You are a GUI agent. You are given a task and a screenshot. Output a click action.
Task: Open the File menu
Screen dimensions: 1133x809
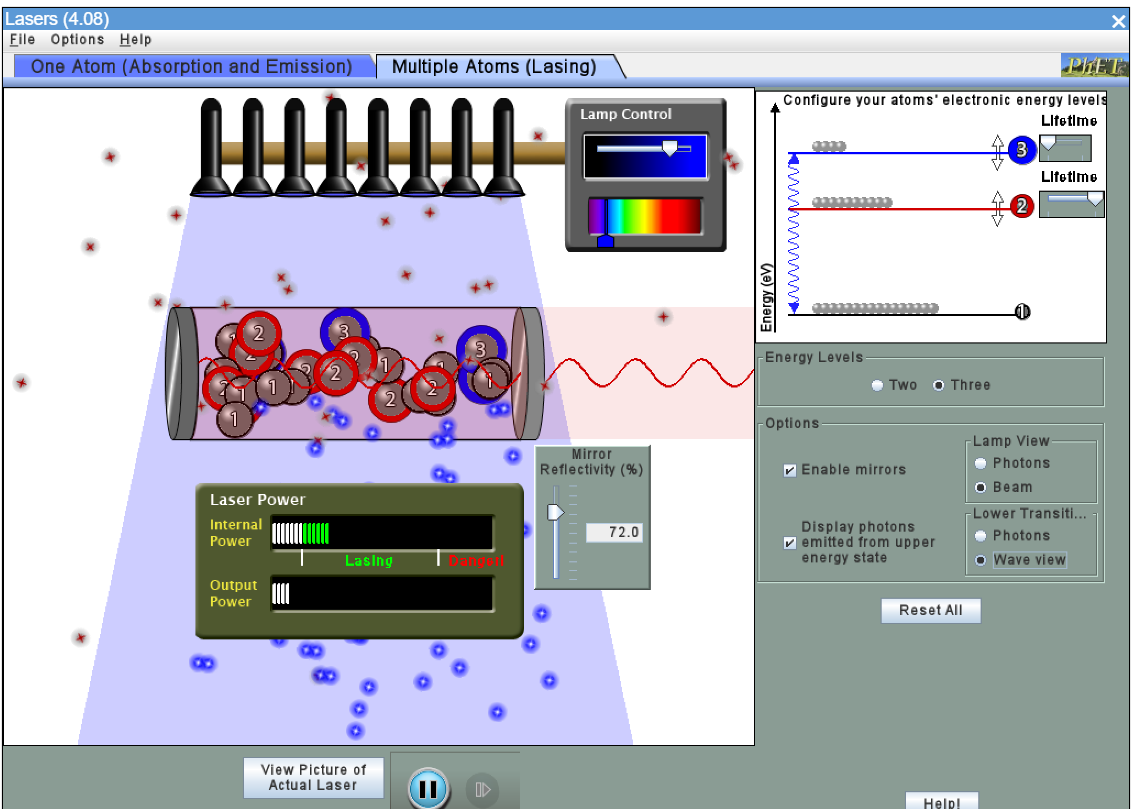click(22, 40)
